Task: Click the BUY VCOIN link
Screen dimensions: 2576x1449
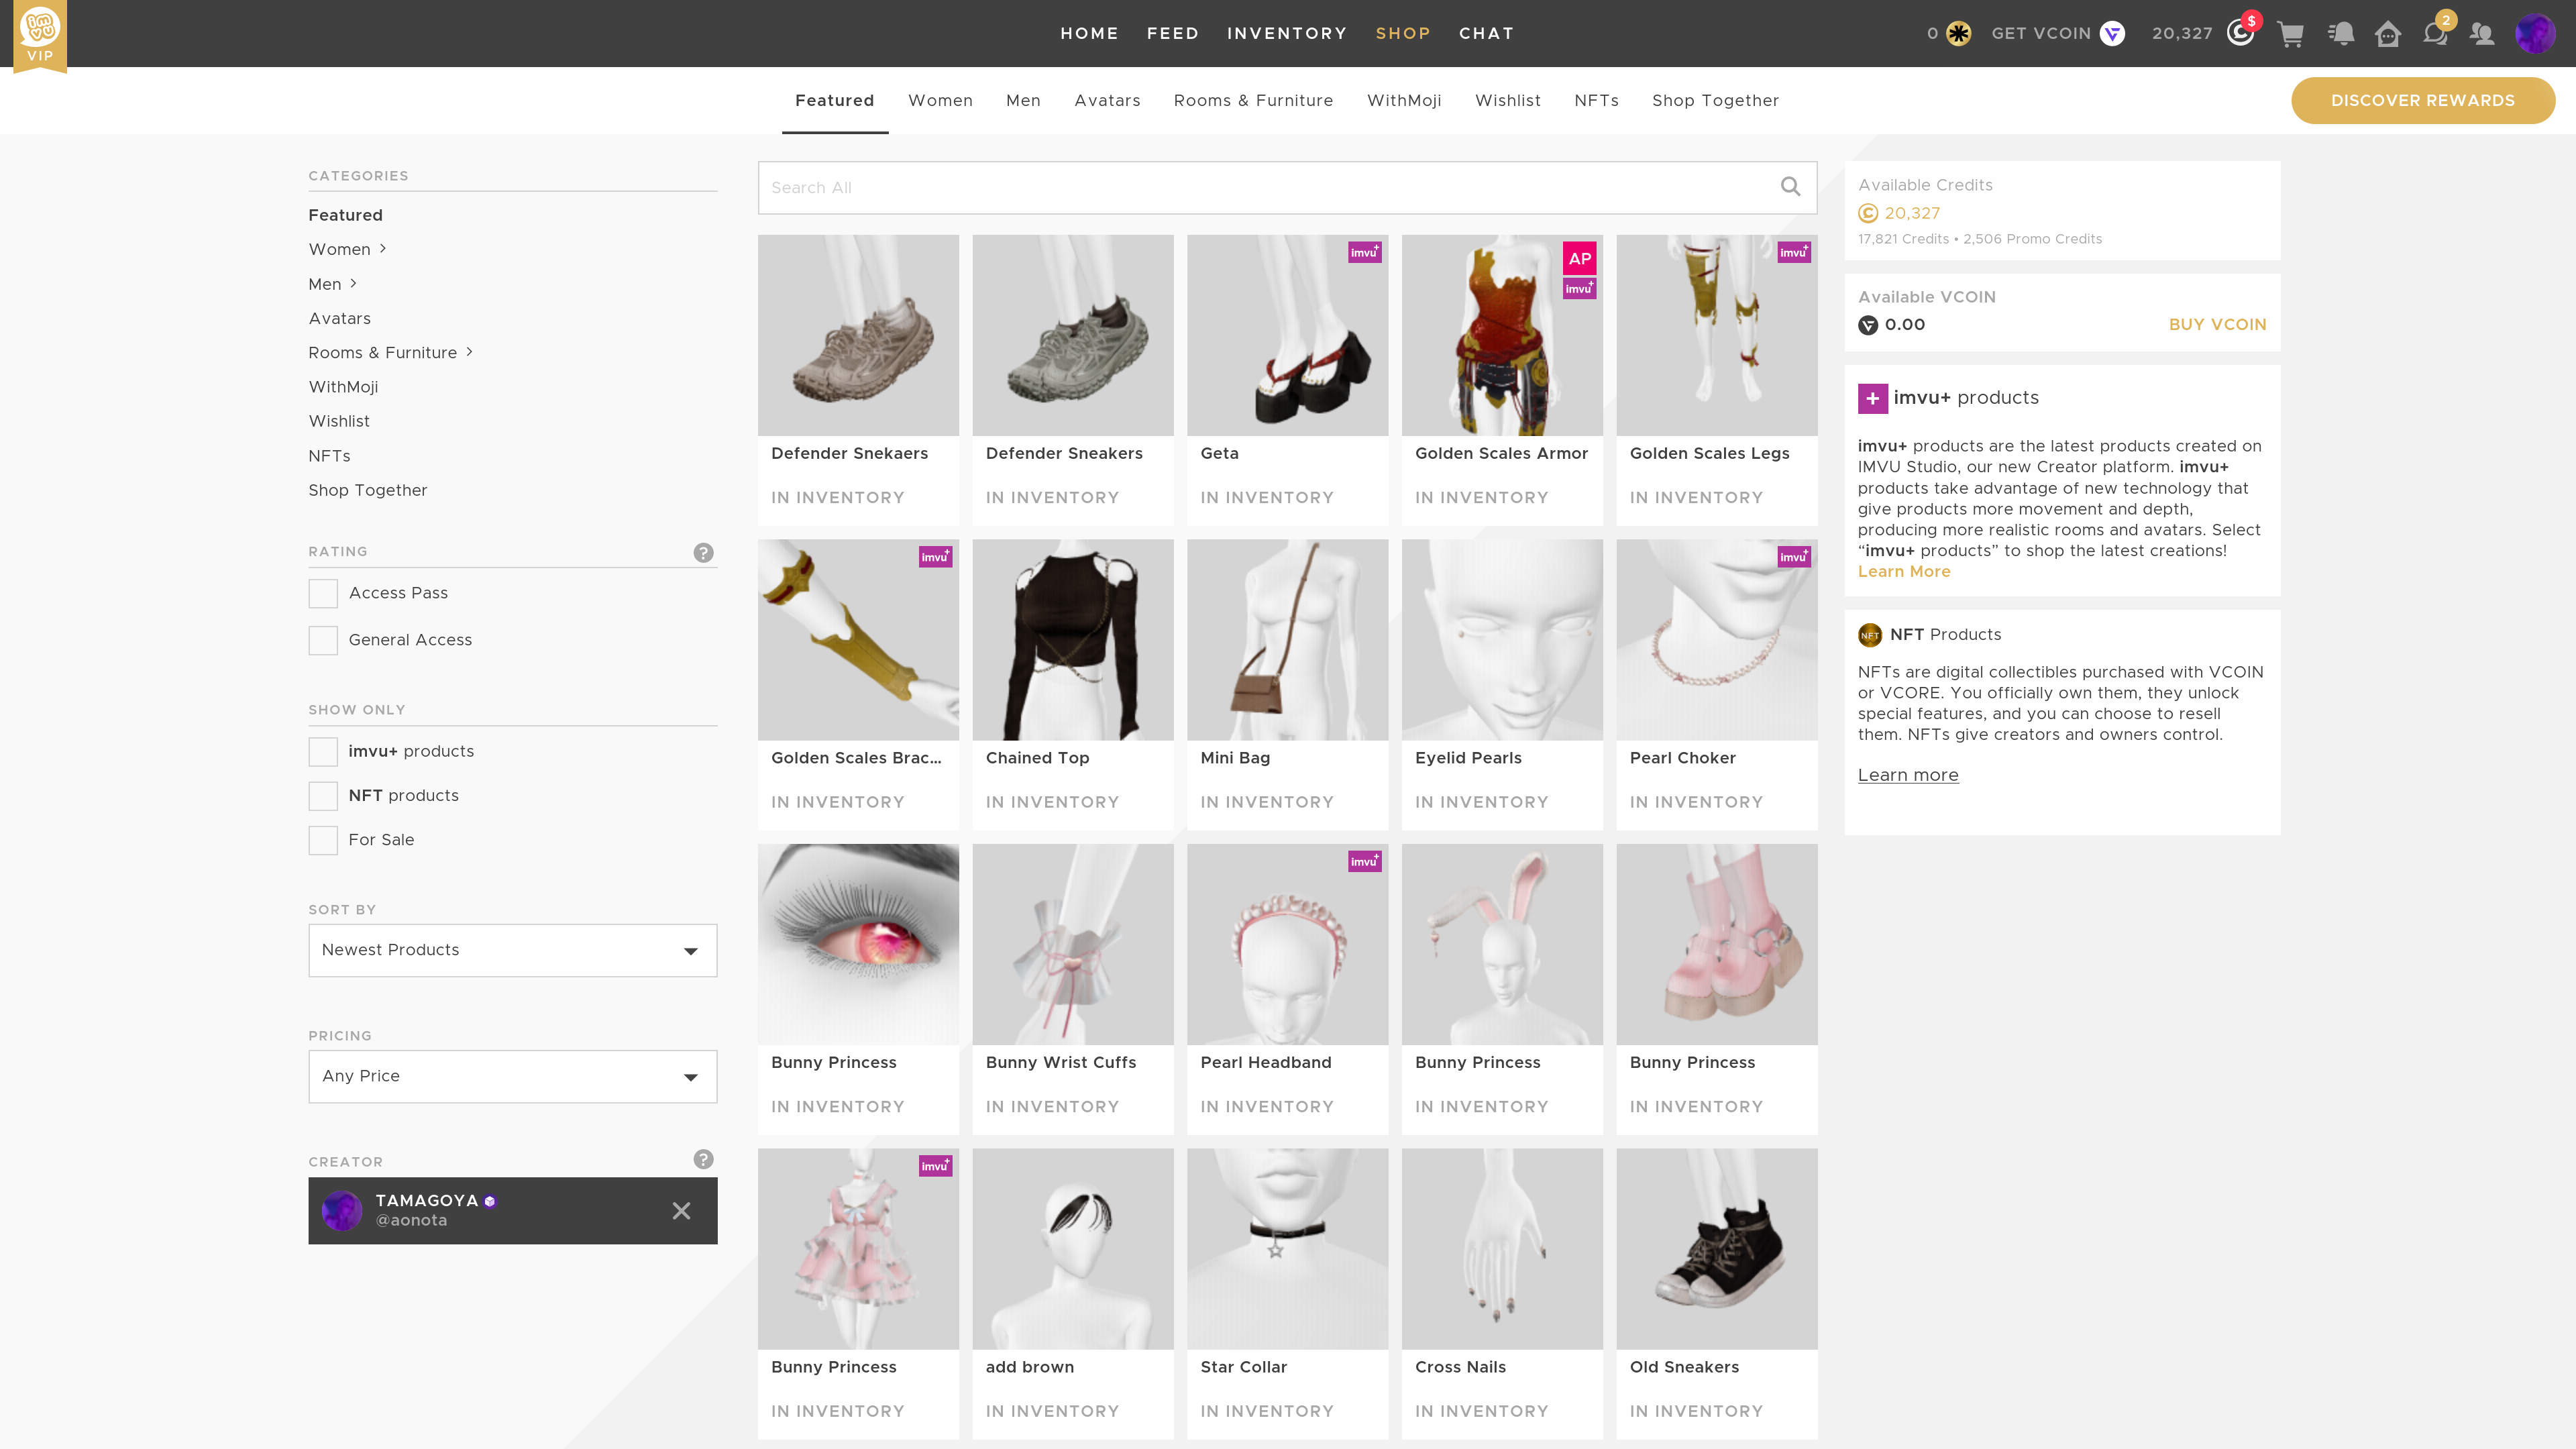Action: click(2217, 324)
